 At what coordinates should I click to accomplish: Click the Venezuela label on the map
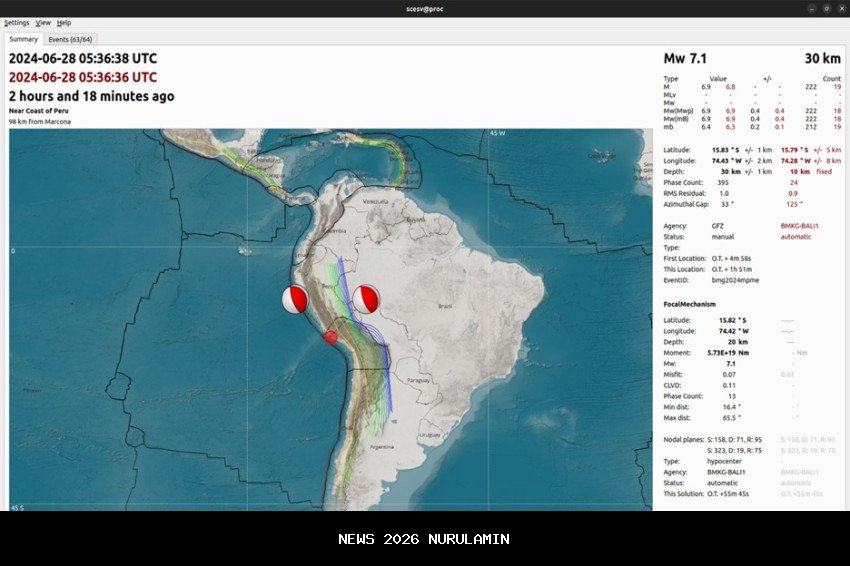374,200
